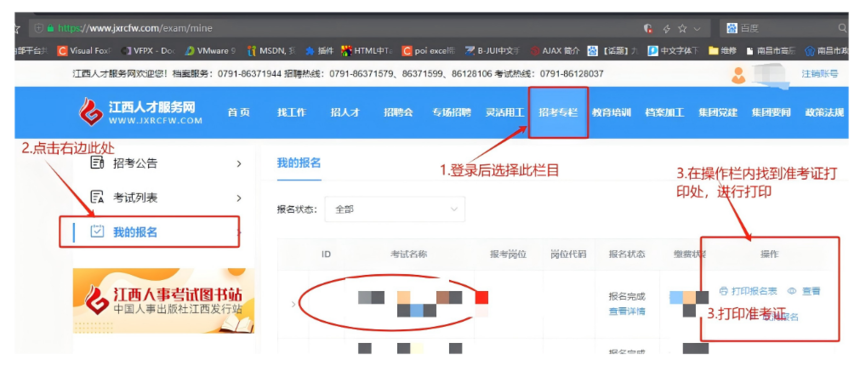Screen dimensions: 860x383
Task: Select the 我的报名 tab heading
Action: [299, 162]
